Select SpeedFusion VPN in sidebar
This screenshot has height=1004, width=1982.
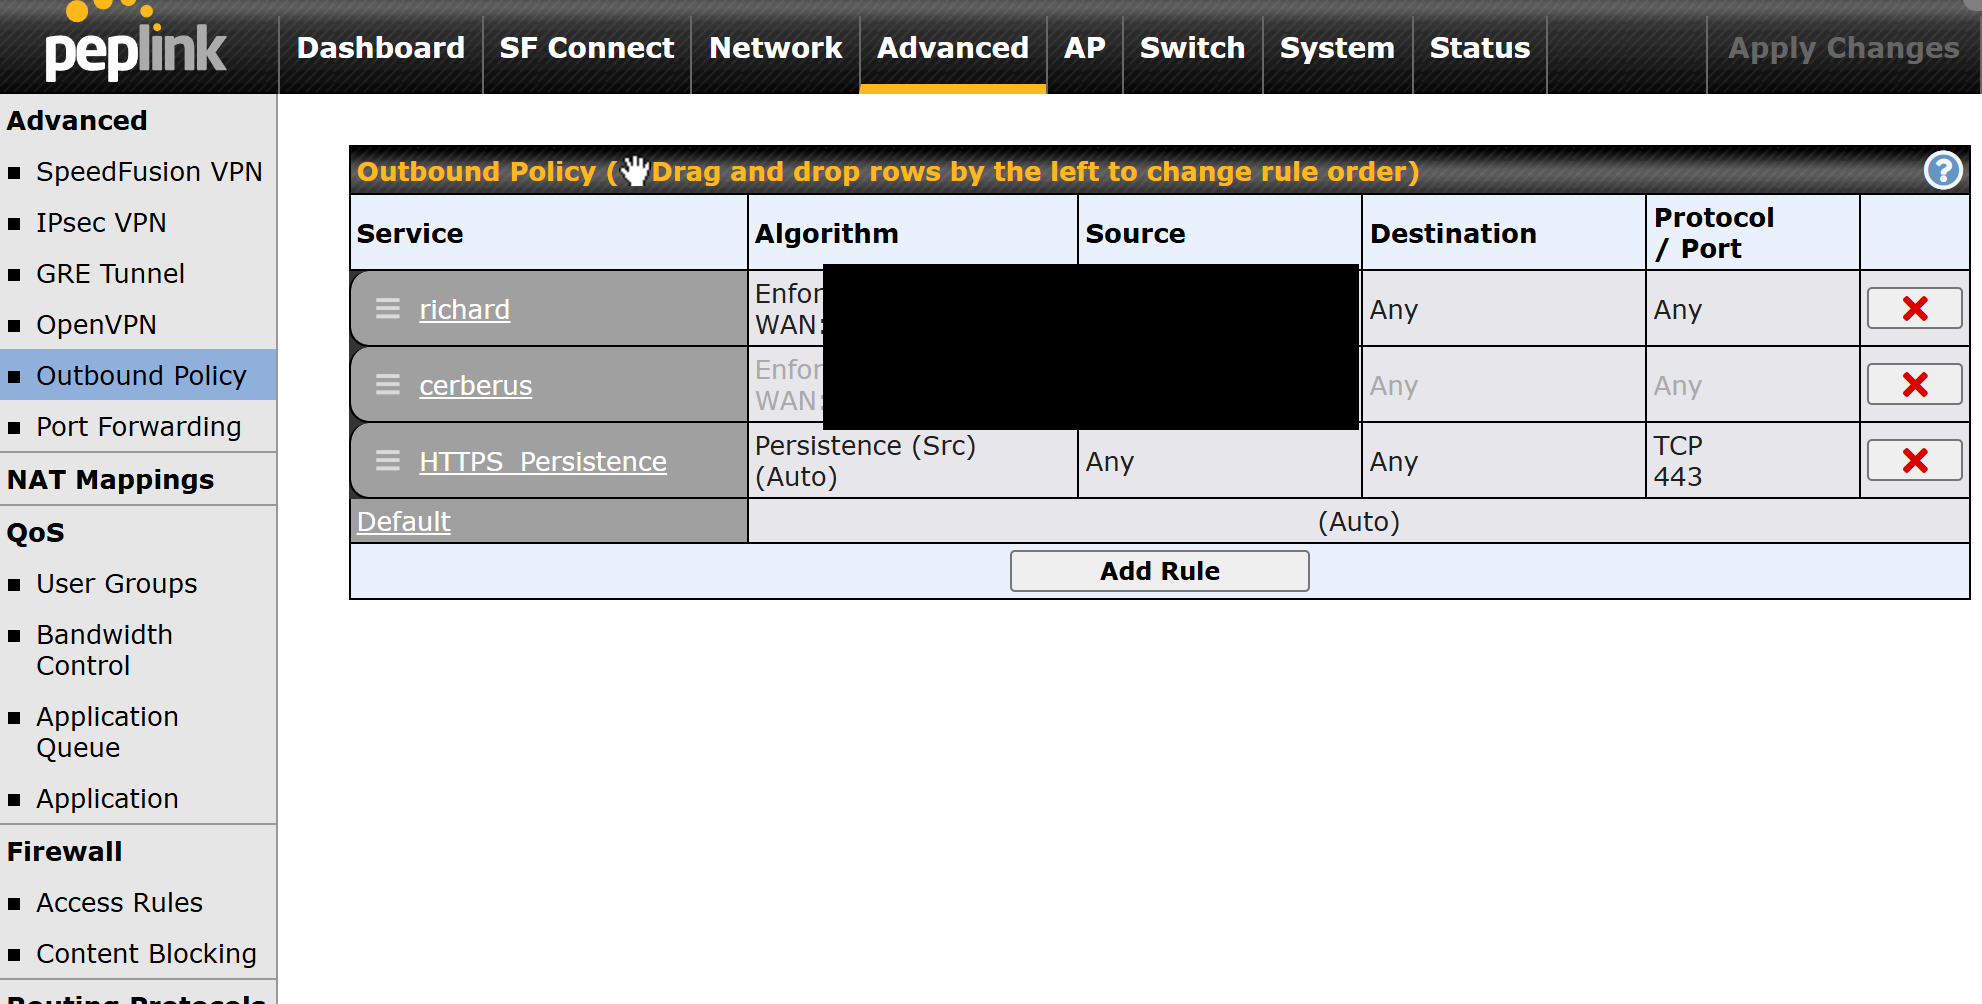click(149, 172)
